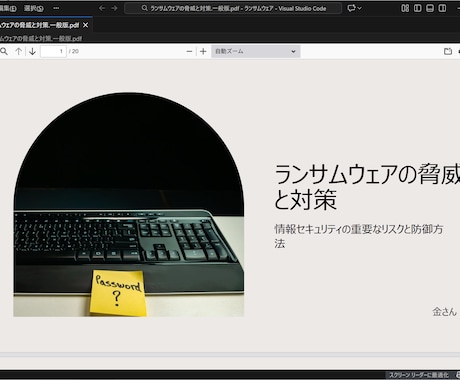
Task: Click the subtitle 情報セキュリティの重要なリスク
Action: (x=358, y=236)
